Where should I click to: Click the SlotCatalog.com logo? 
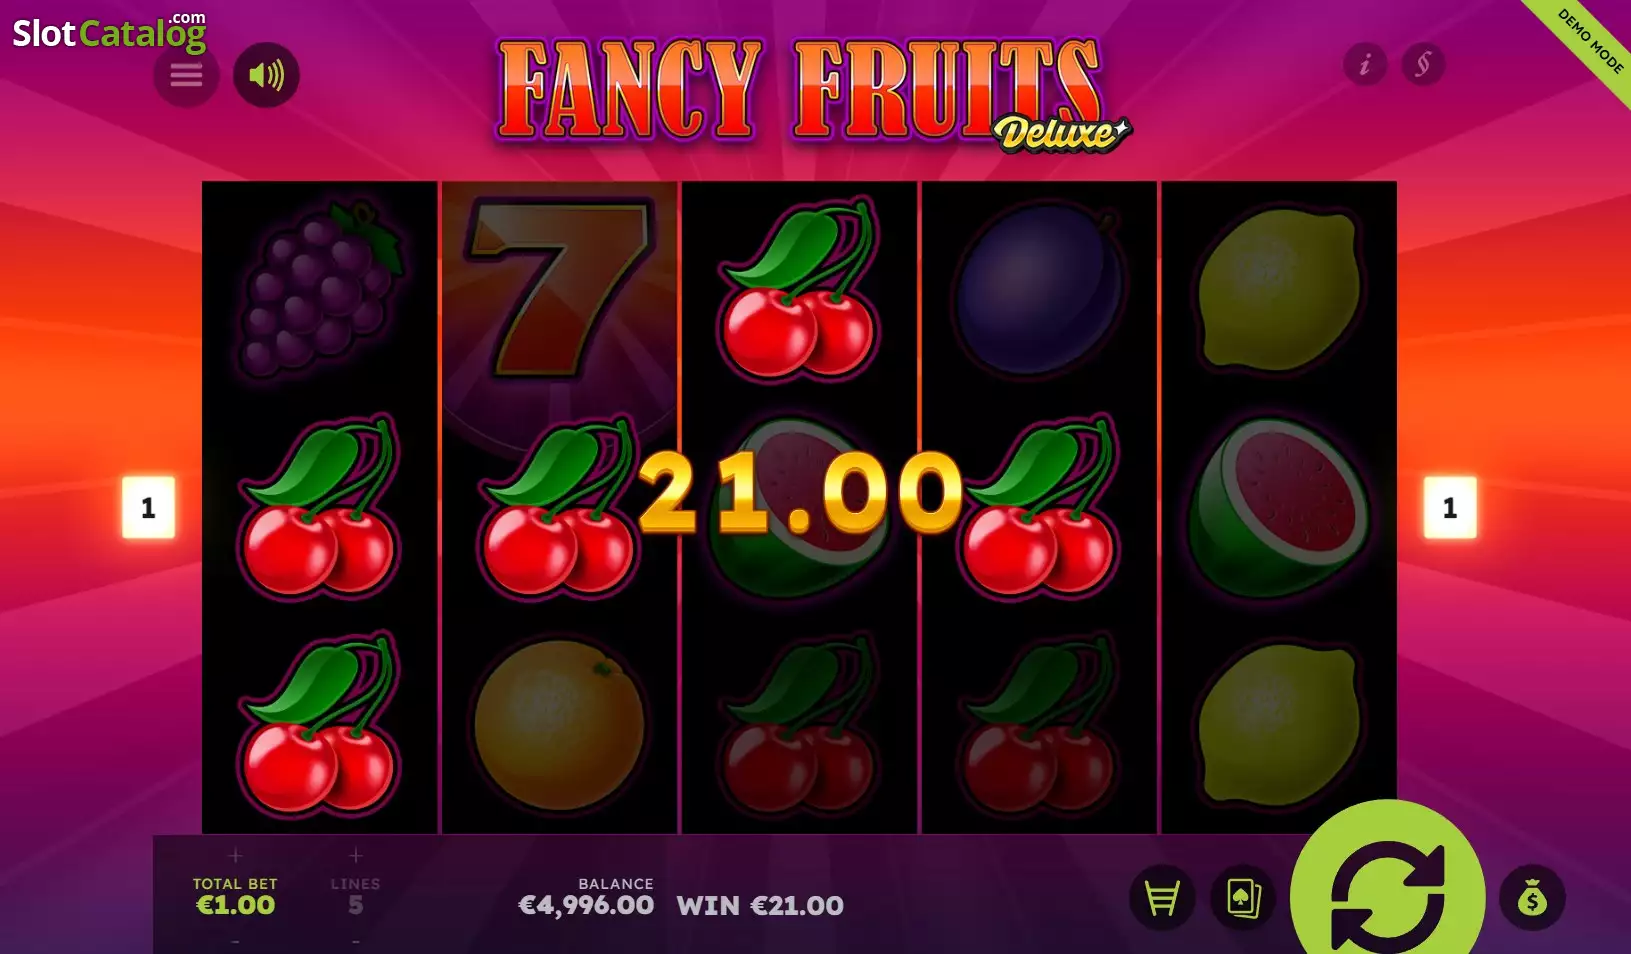pyautogui.click(x=110, y=32)
